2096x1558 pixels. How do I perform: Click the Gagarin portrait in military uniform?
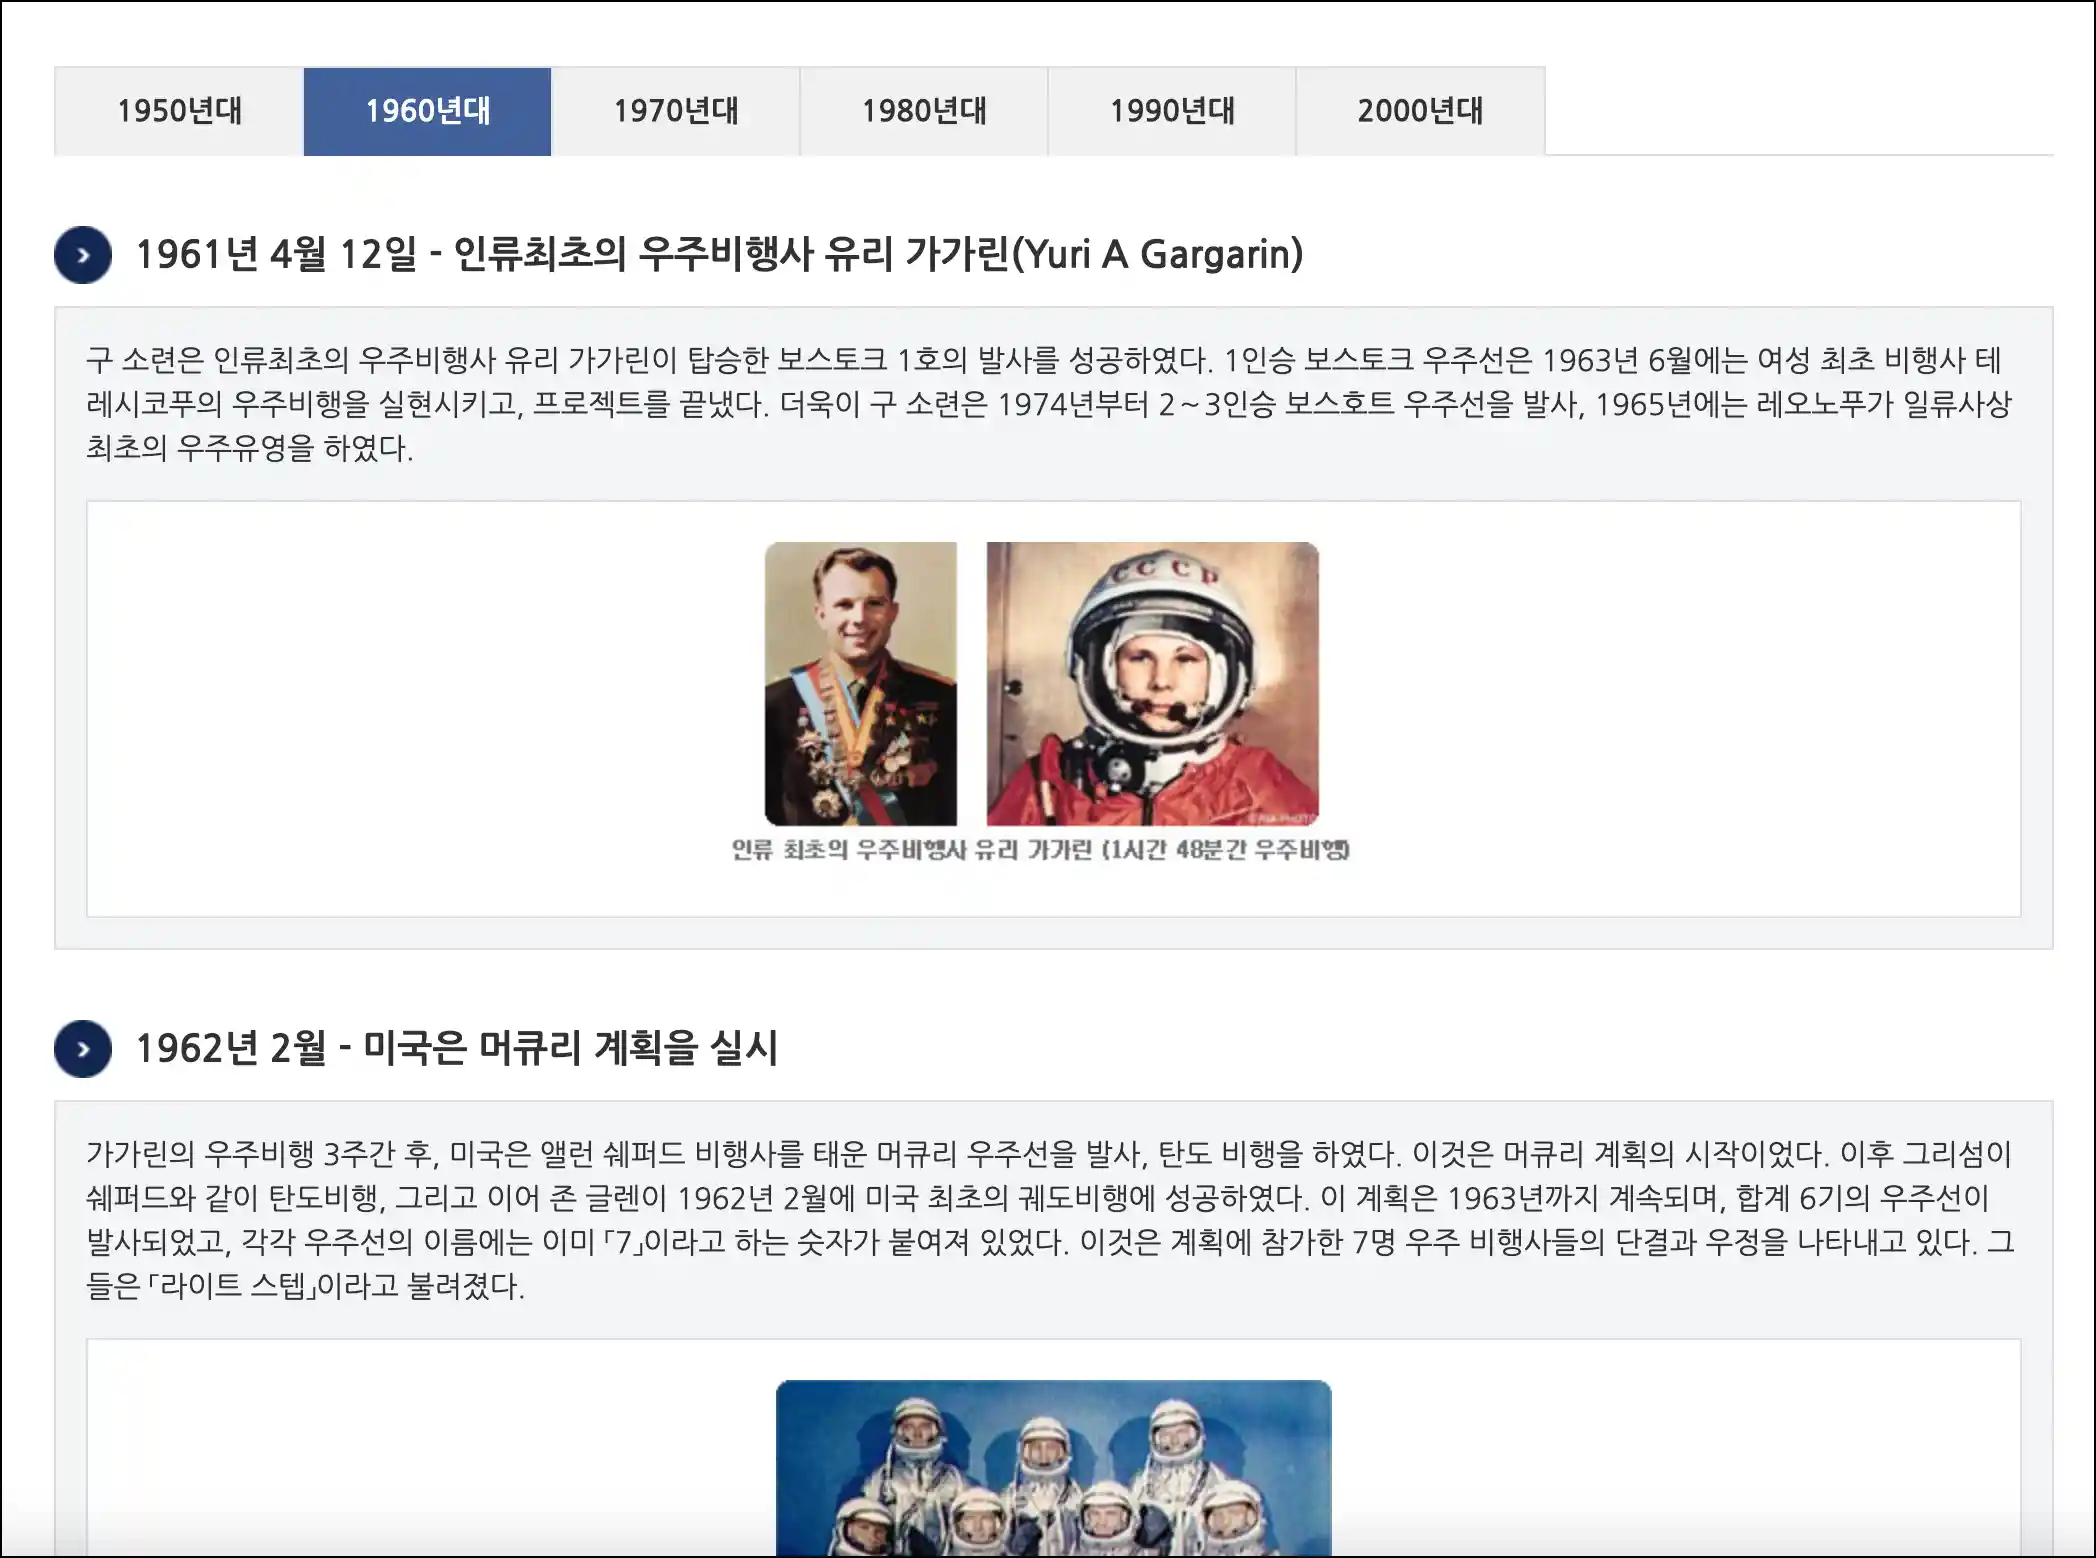(861, 684)
